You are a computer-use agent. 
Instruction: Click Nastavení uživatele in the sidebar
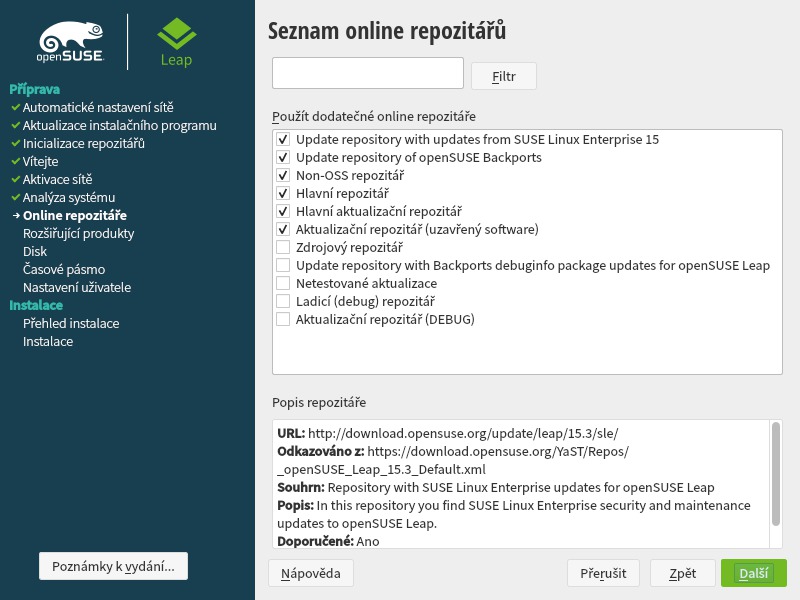point(77,287)
